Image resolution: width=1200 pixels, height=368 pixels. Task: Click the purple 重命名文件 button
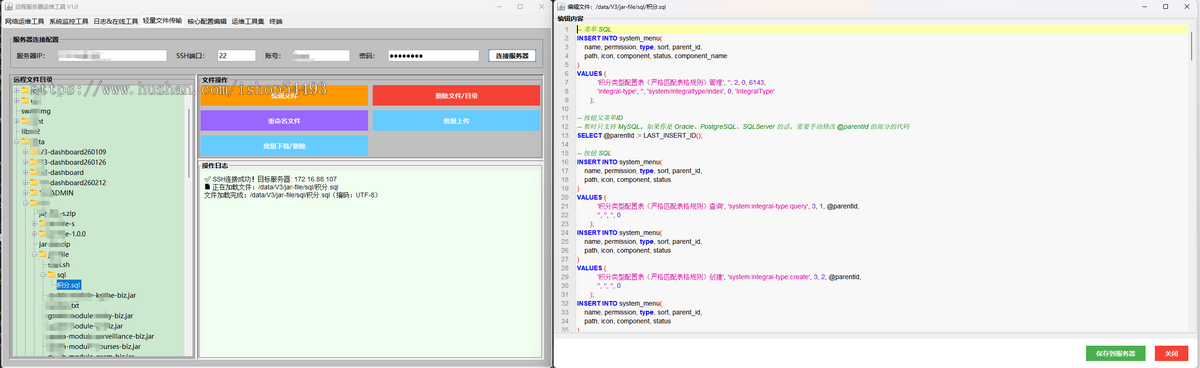coord(284,120)
